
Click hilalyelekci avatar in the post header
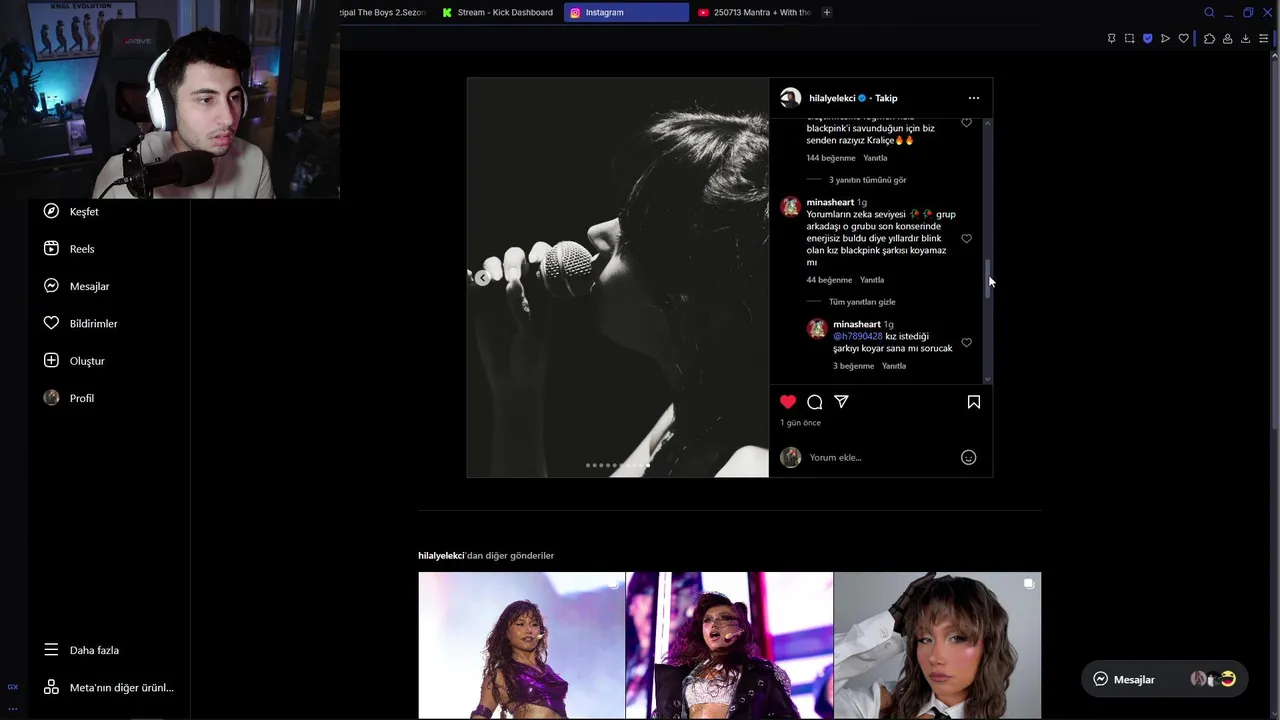pyautogui.click(x=790, y=98)
